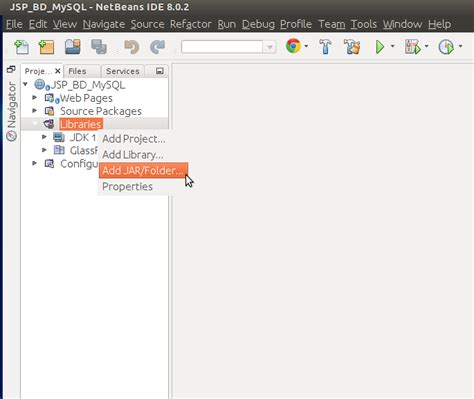This screenshot has height=399, width=474.
Task: Run the project with the green arrow
Action: pyautogui.click(x=380, y=47)
